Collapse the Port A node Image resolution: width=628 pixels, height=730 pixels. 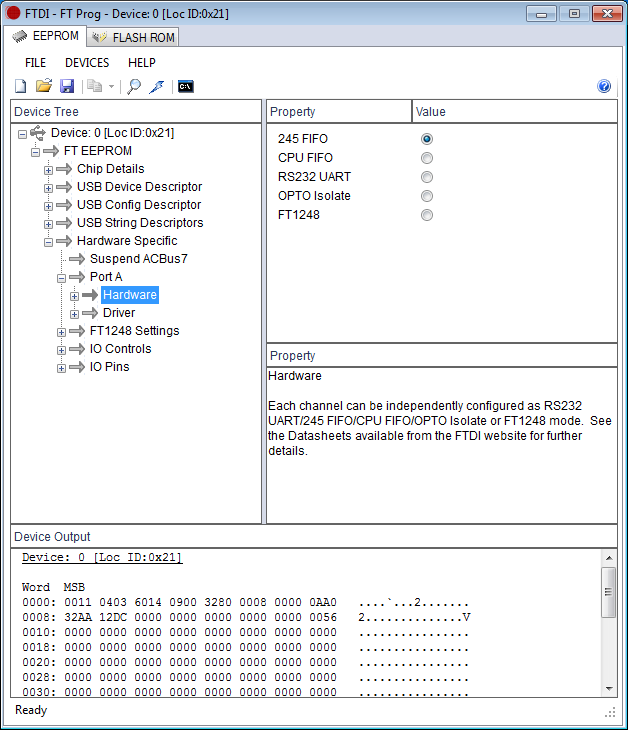click(x=61, y=278)
